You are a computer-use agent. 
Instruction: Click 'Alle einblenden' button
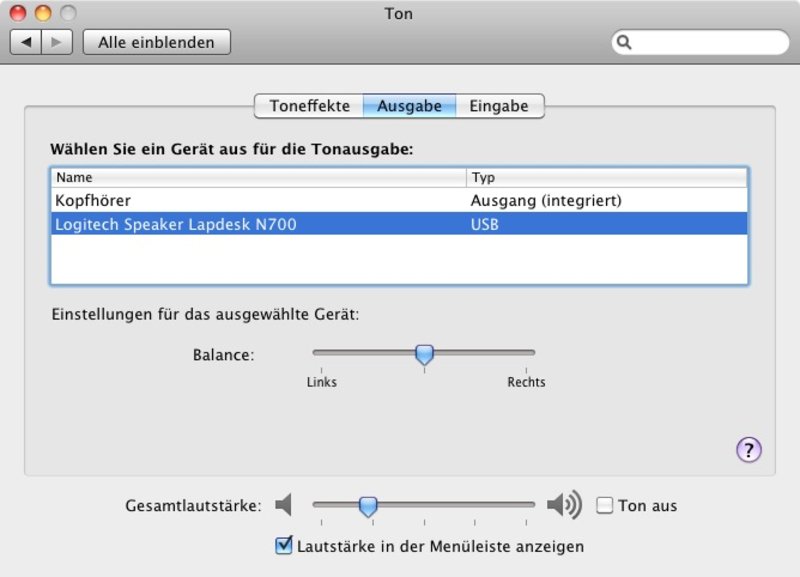(156, 42)
